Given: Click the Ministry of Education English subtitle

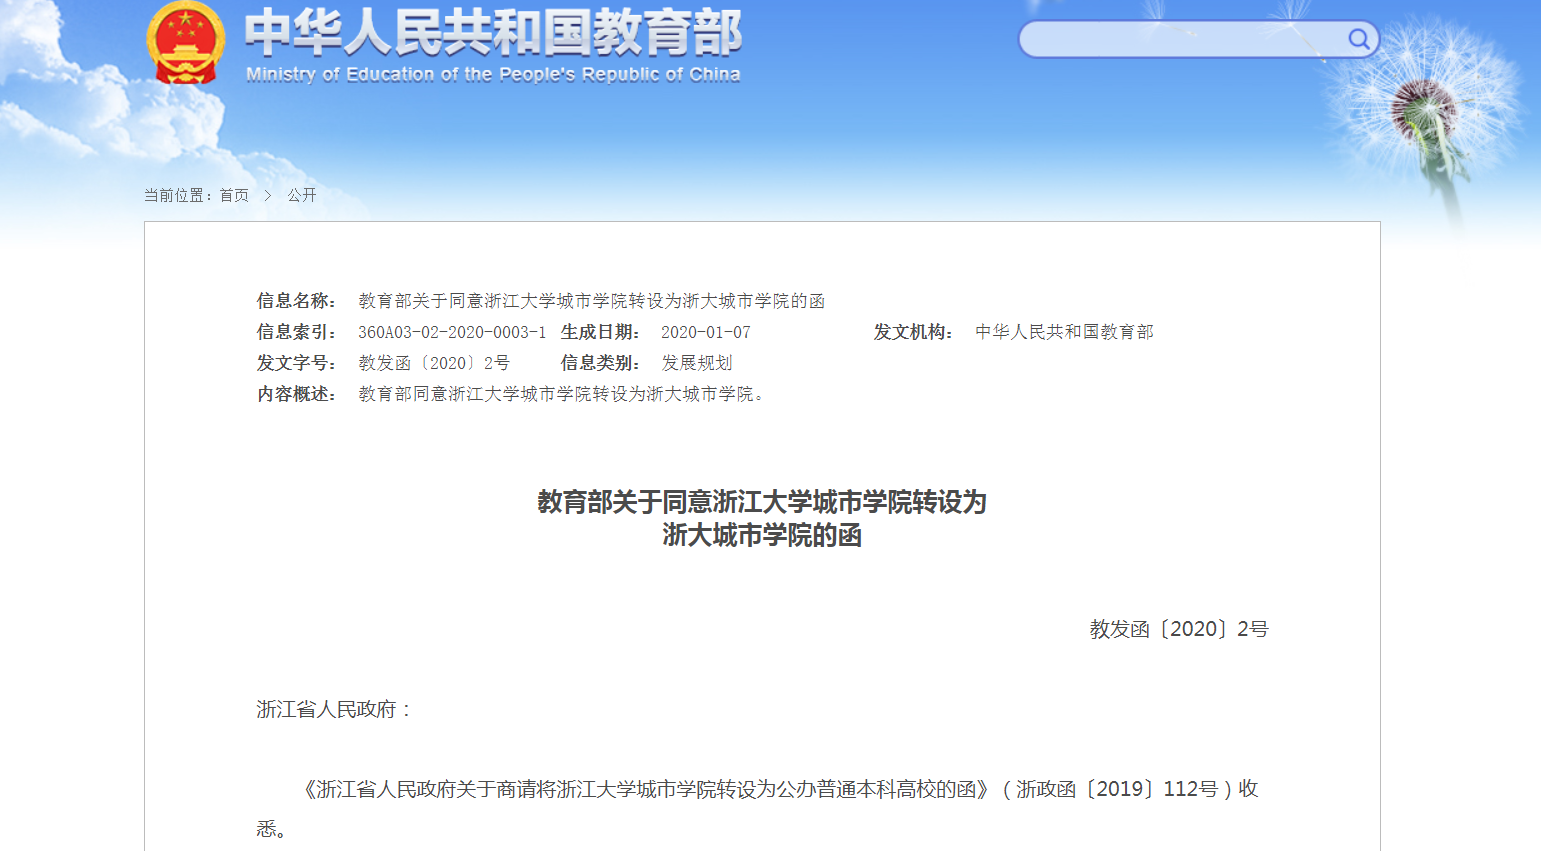Looking at the screenshot, I should 490,72.
